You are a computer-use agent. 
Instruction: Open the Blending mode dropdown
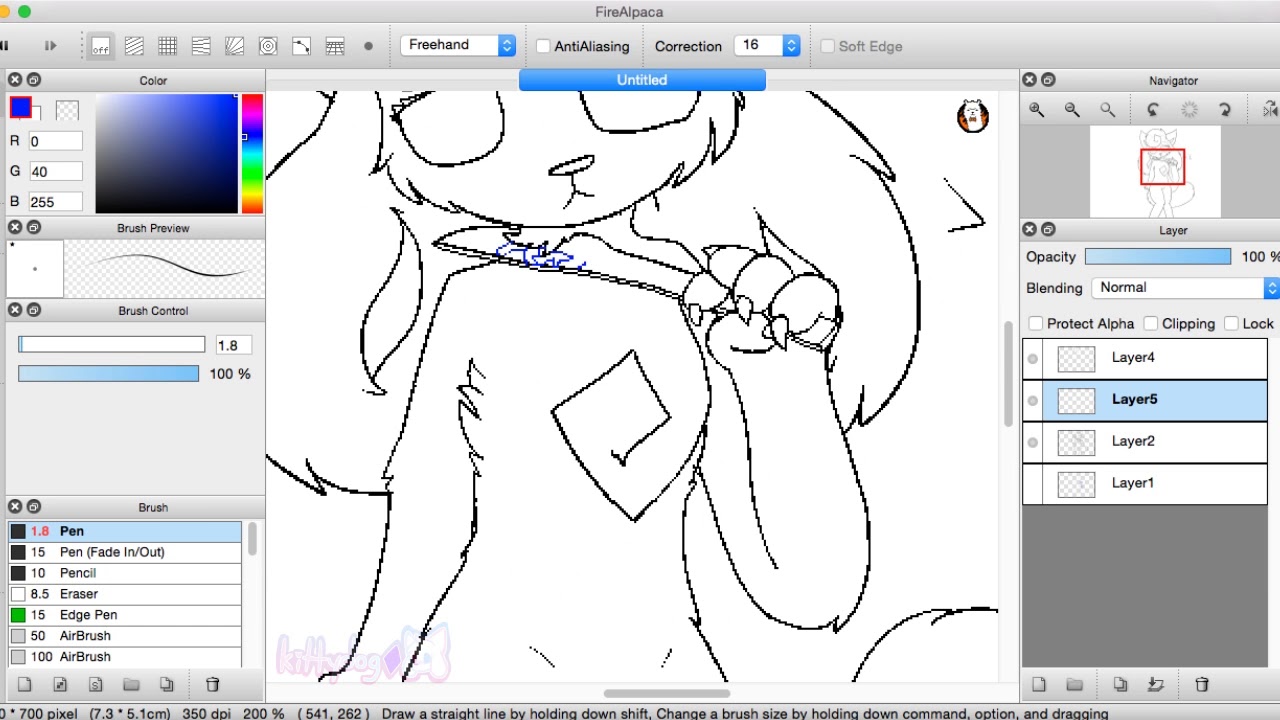(x=1185, y=288)
